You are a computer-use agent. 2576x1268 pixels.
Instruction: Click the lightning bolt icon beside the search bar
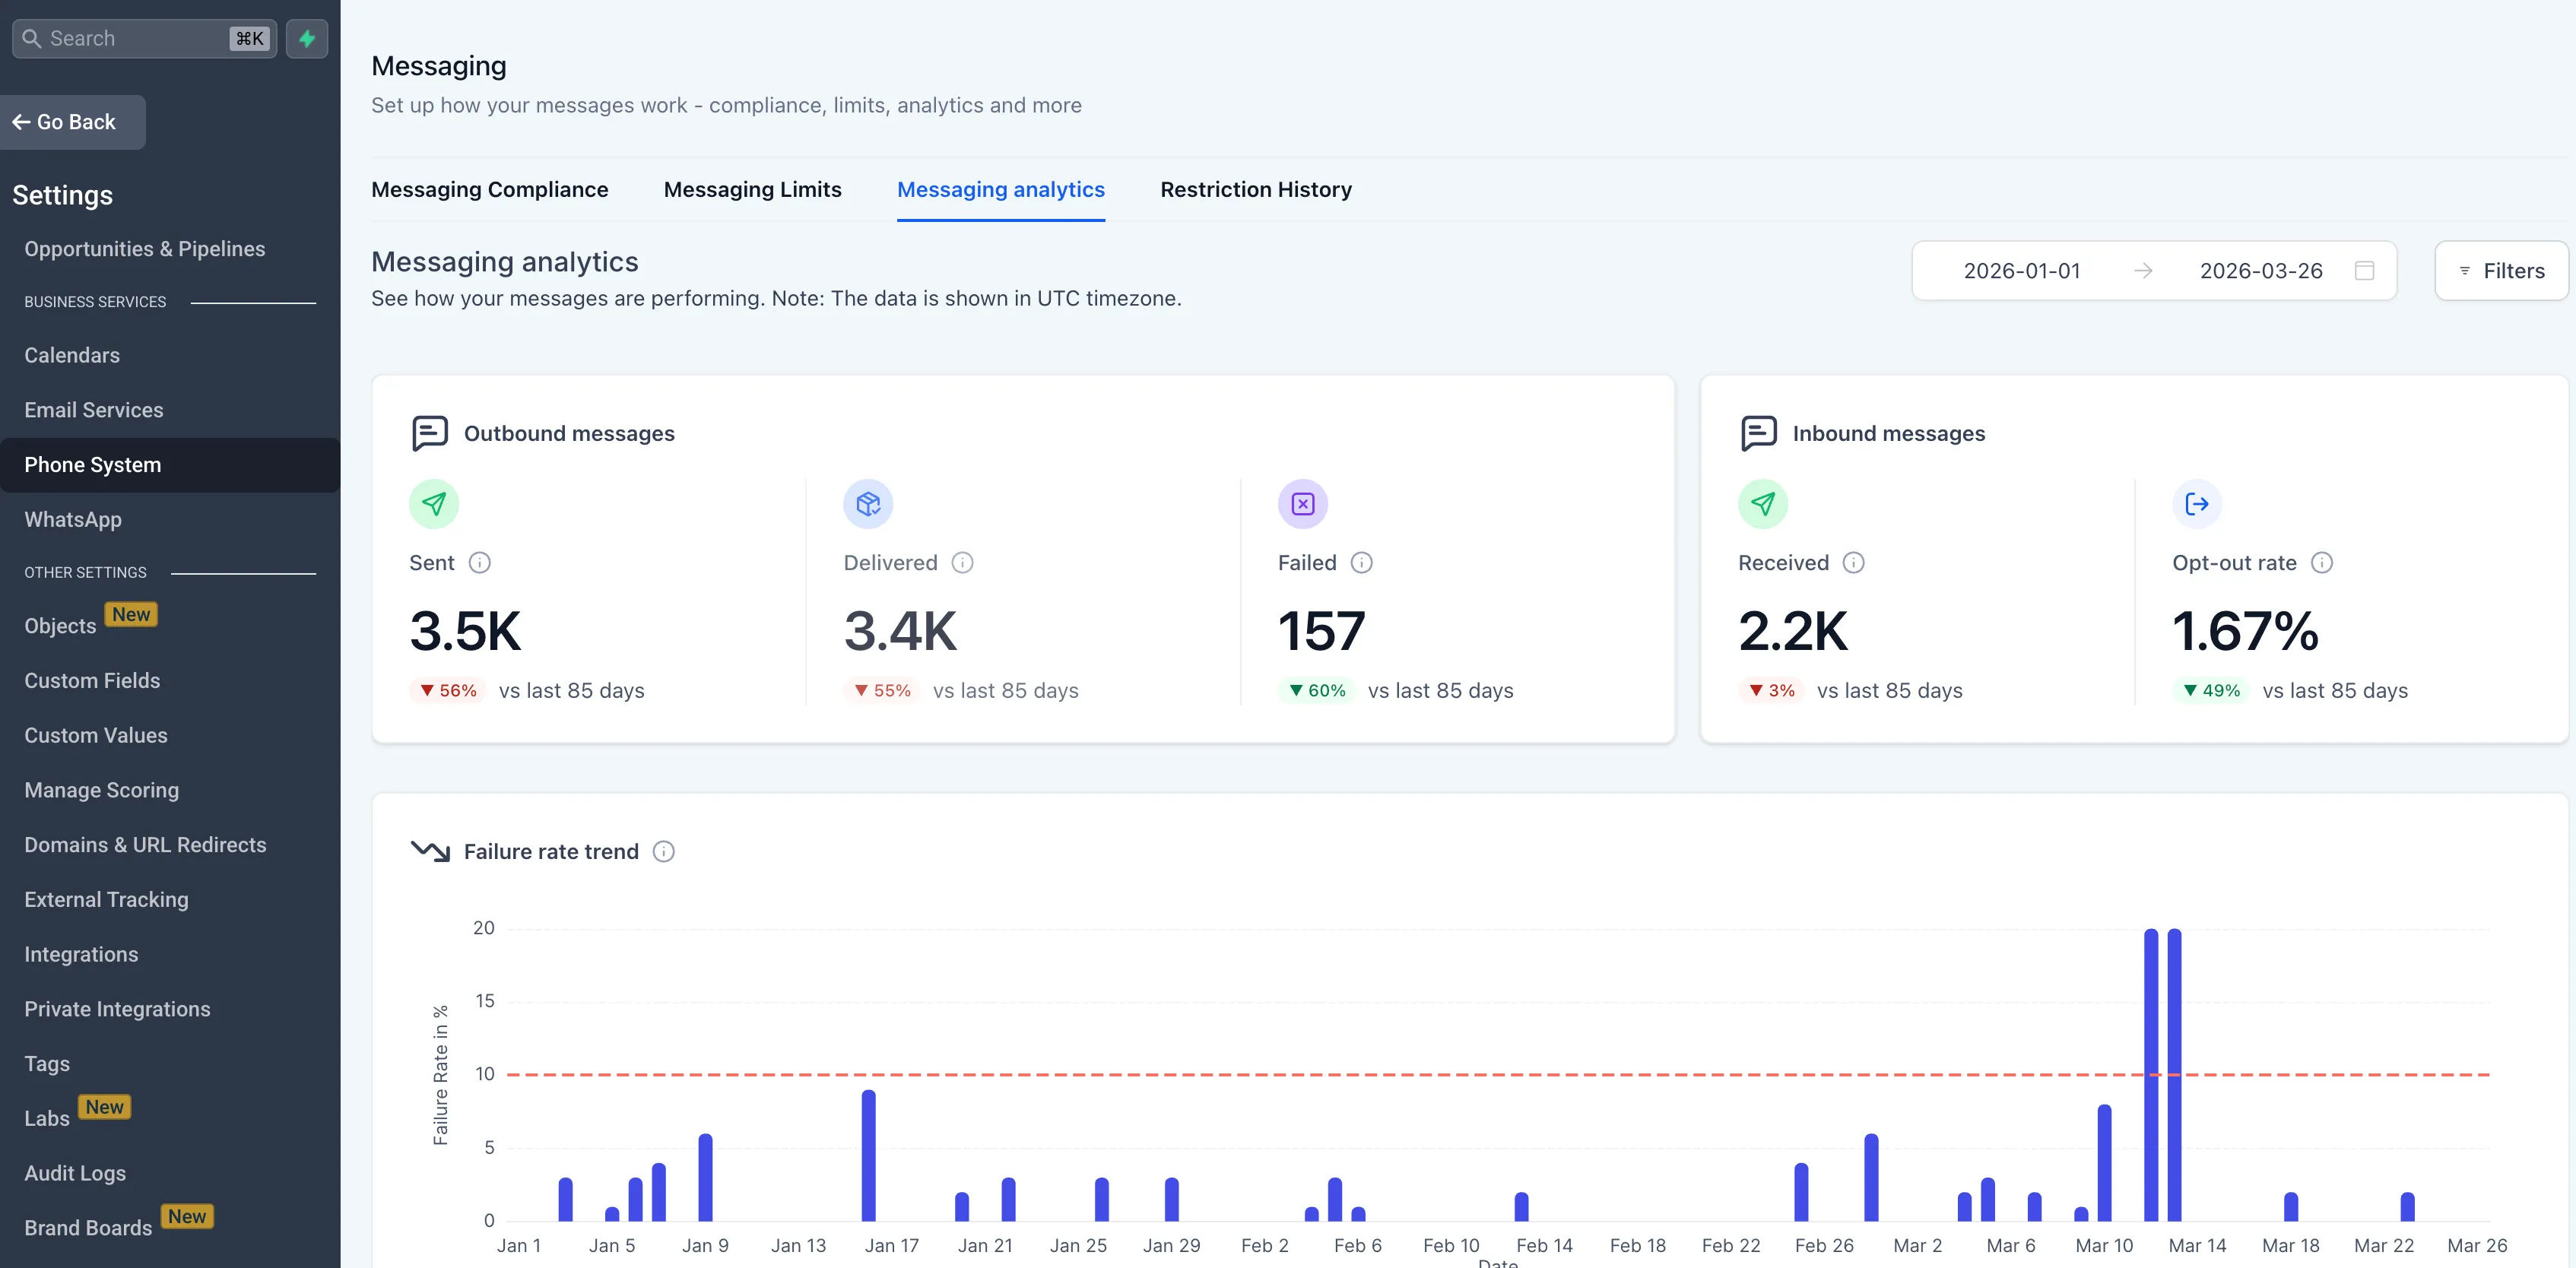tap(307, 38)
